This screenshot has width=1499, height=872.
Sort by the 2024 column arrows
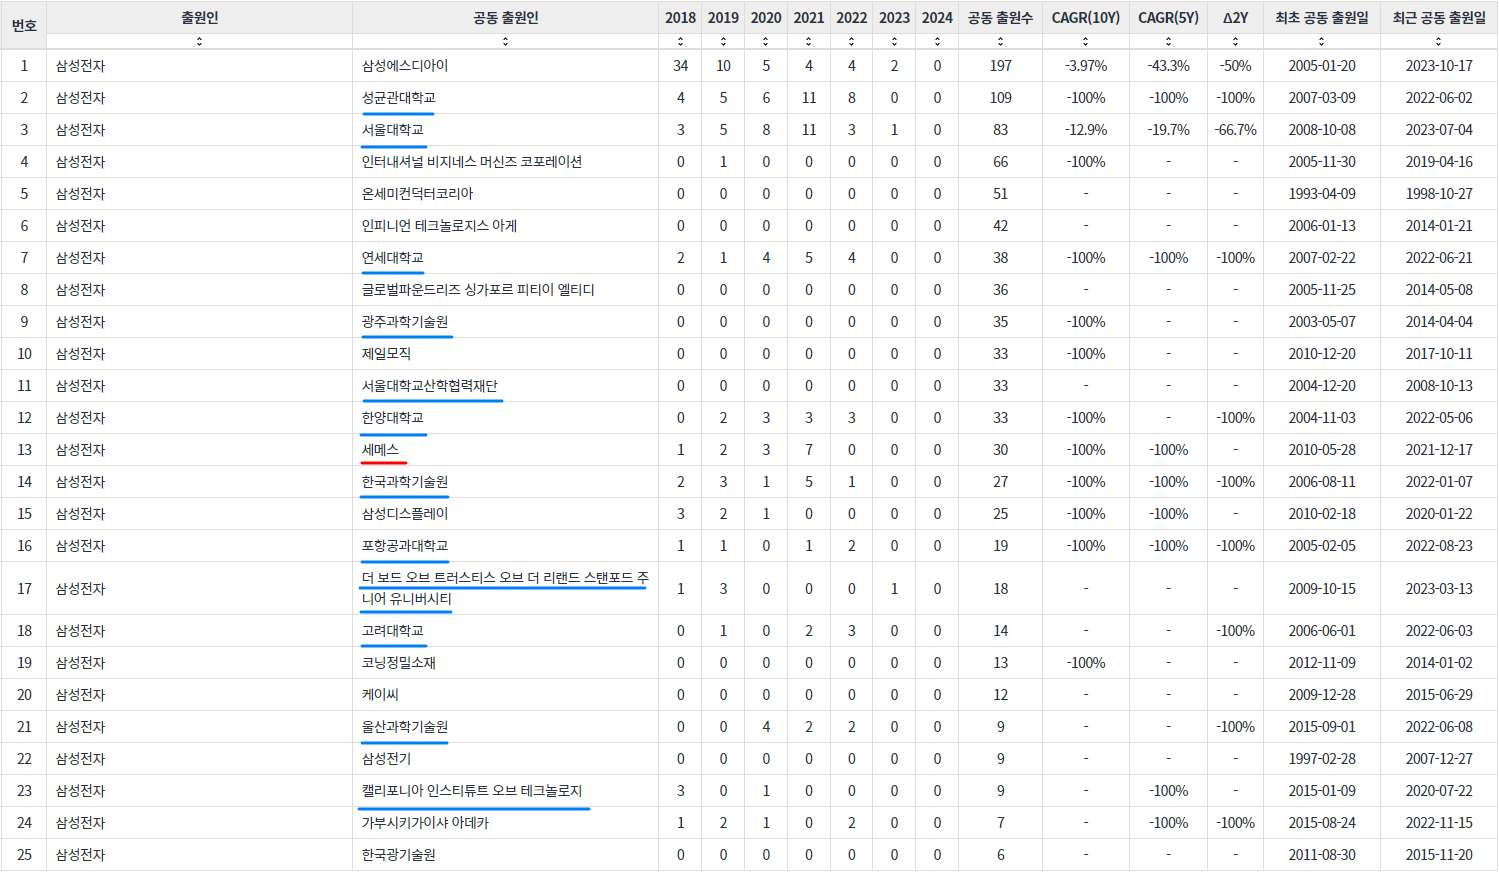tap(937, 42)
